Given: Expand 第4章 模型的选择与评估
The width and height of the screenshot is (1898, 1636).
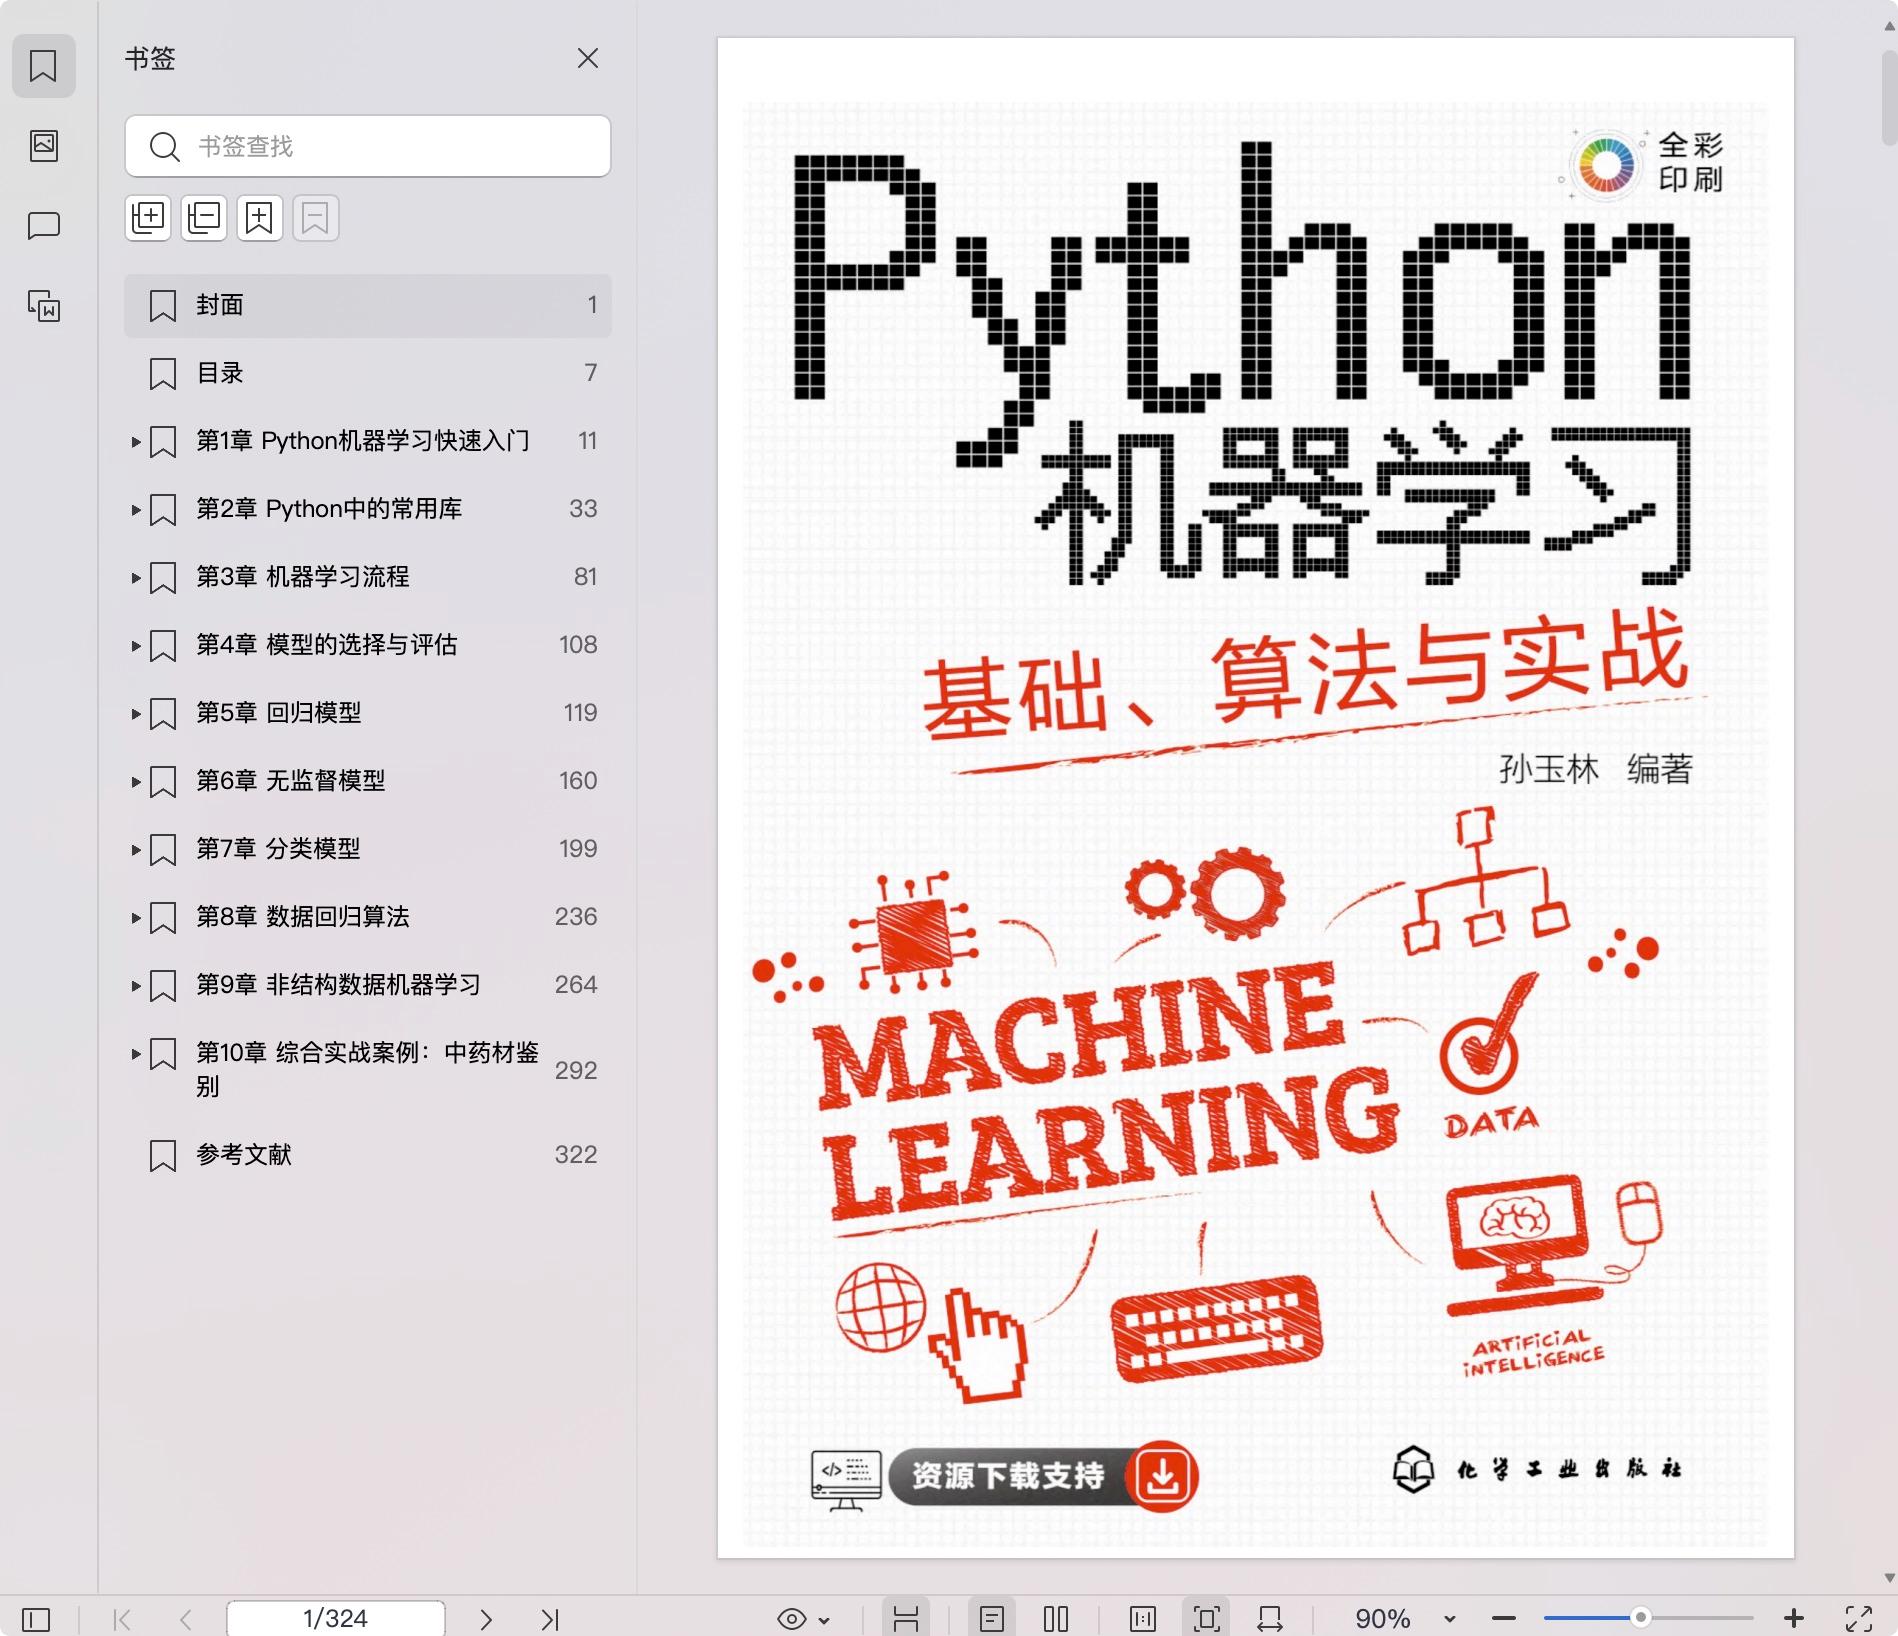Looking at the screenshot, I should pyautogui.click(x=136, y=645).
